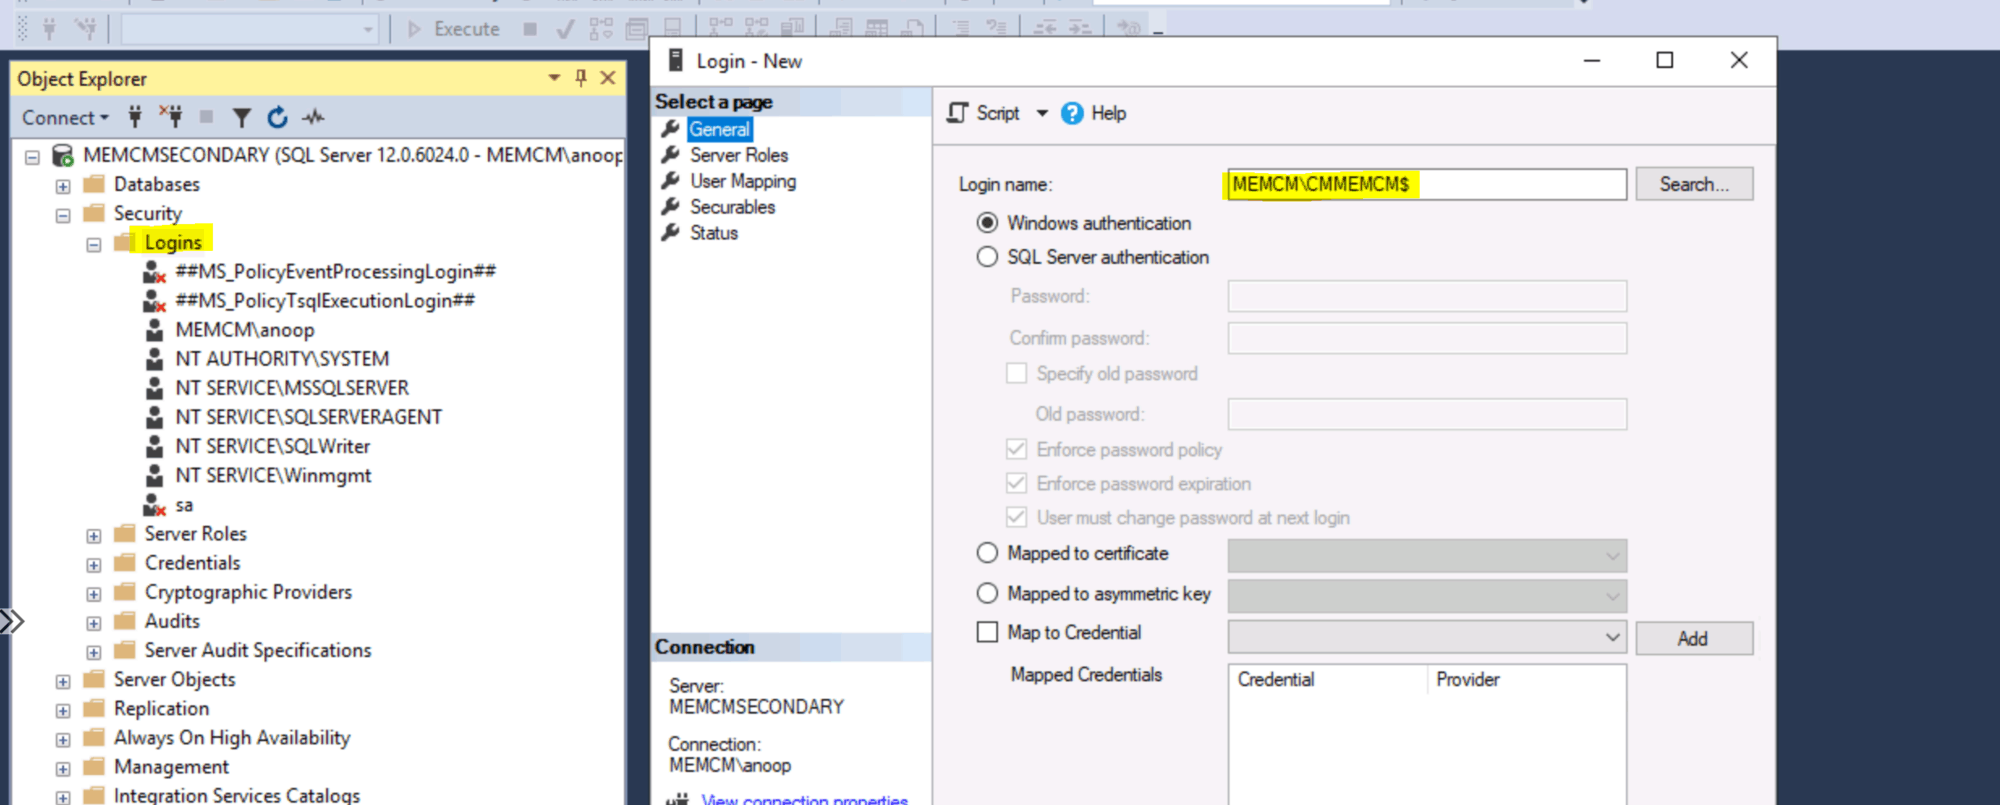Click the Databases folder icon
2000x805 pixels.
[x=94, y=184]
